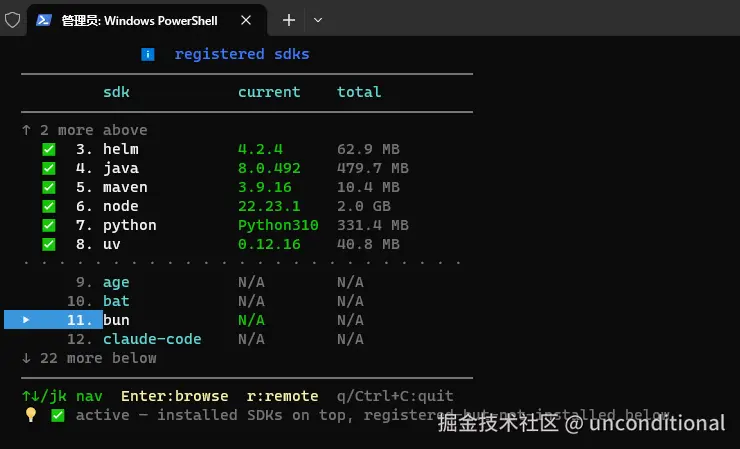Select the python sdk name
The image size is (740, 449).
130,226
